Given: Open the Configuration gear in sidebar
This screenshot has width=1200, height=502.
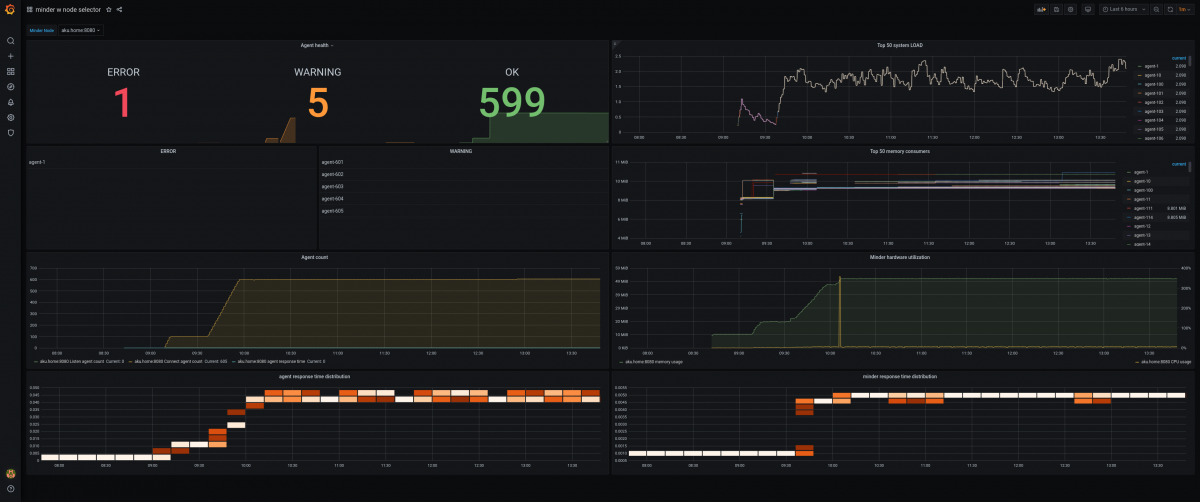Looking at the screenshot, I should click(10, 117).
